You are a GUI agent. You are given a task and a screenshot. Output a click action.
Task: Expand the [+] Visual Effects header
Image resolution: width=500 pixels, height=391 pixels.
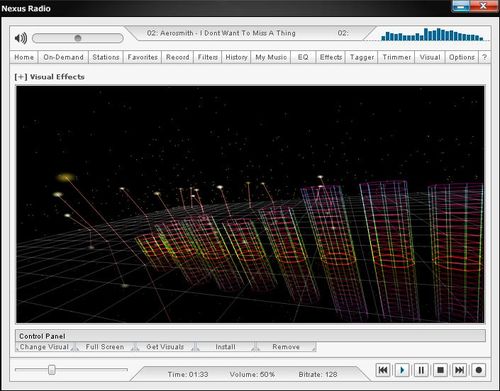tap(49, 77)
